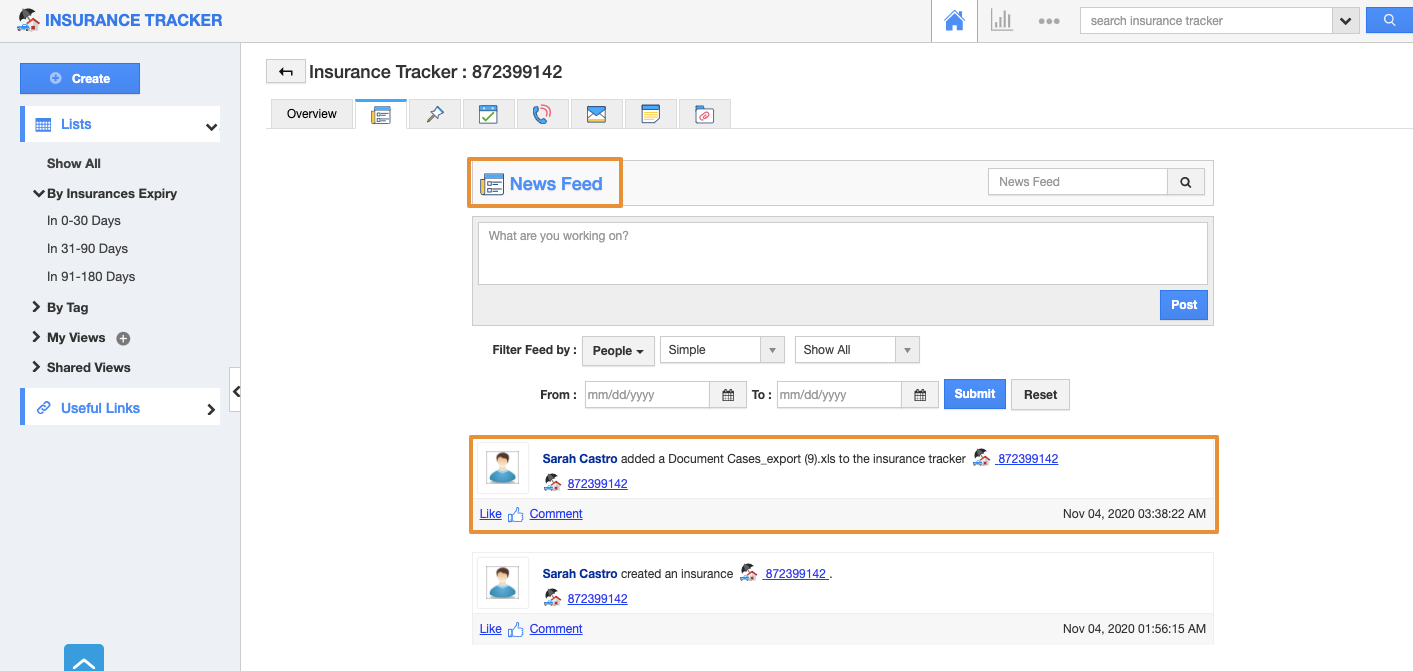Open the header search dropdown arrow
The width and height of the screenshot is (1413, 671).
point(1346,21)
